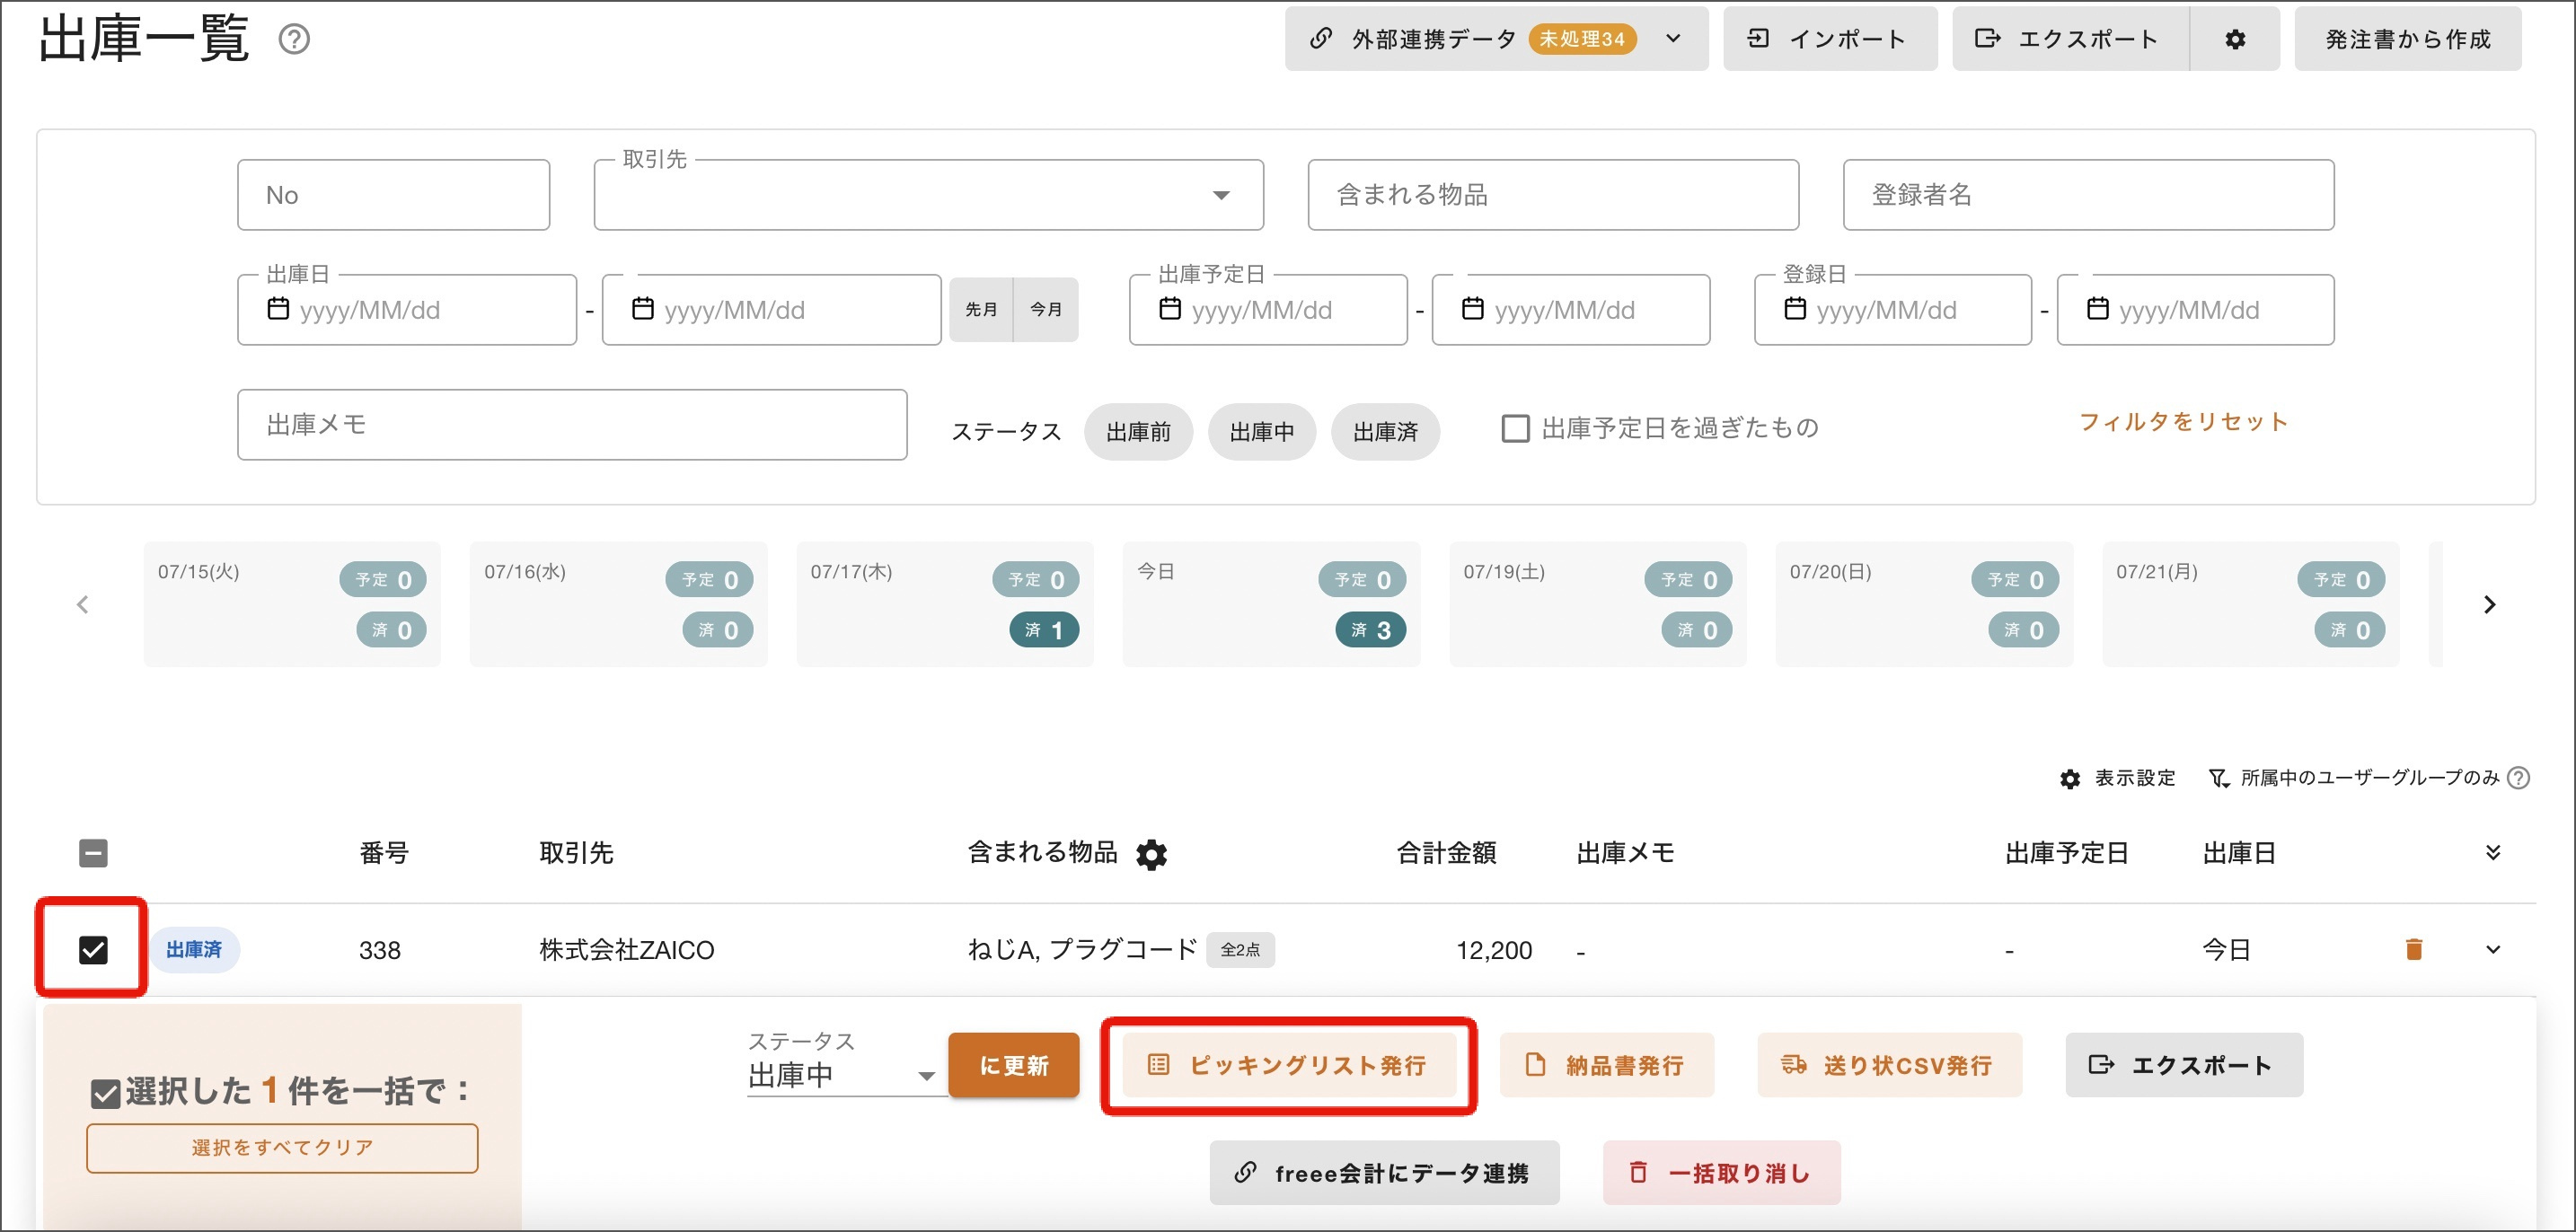Select the 07/19(土) date card
The height and width of the screenshot is (1232, 2576).
pyautogui.click(x=1597, y=604)
